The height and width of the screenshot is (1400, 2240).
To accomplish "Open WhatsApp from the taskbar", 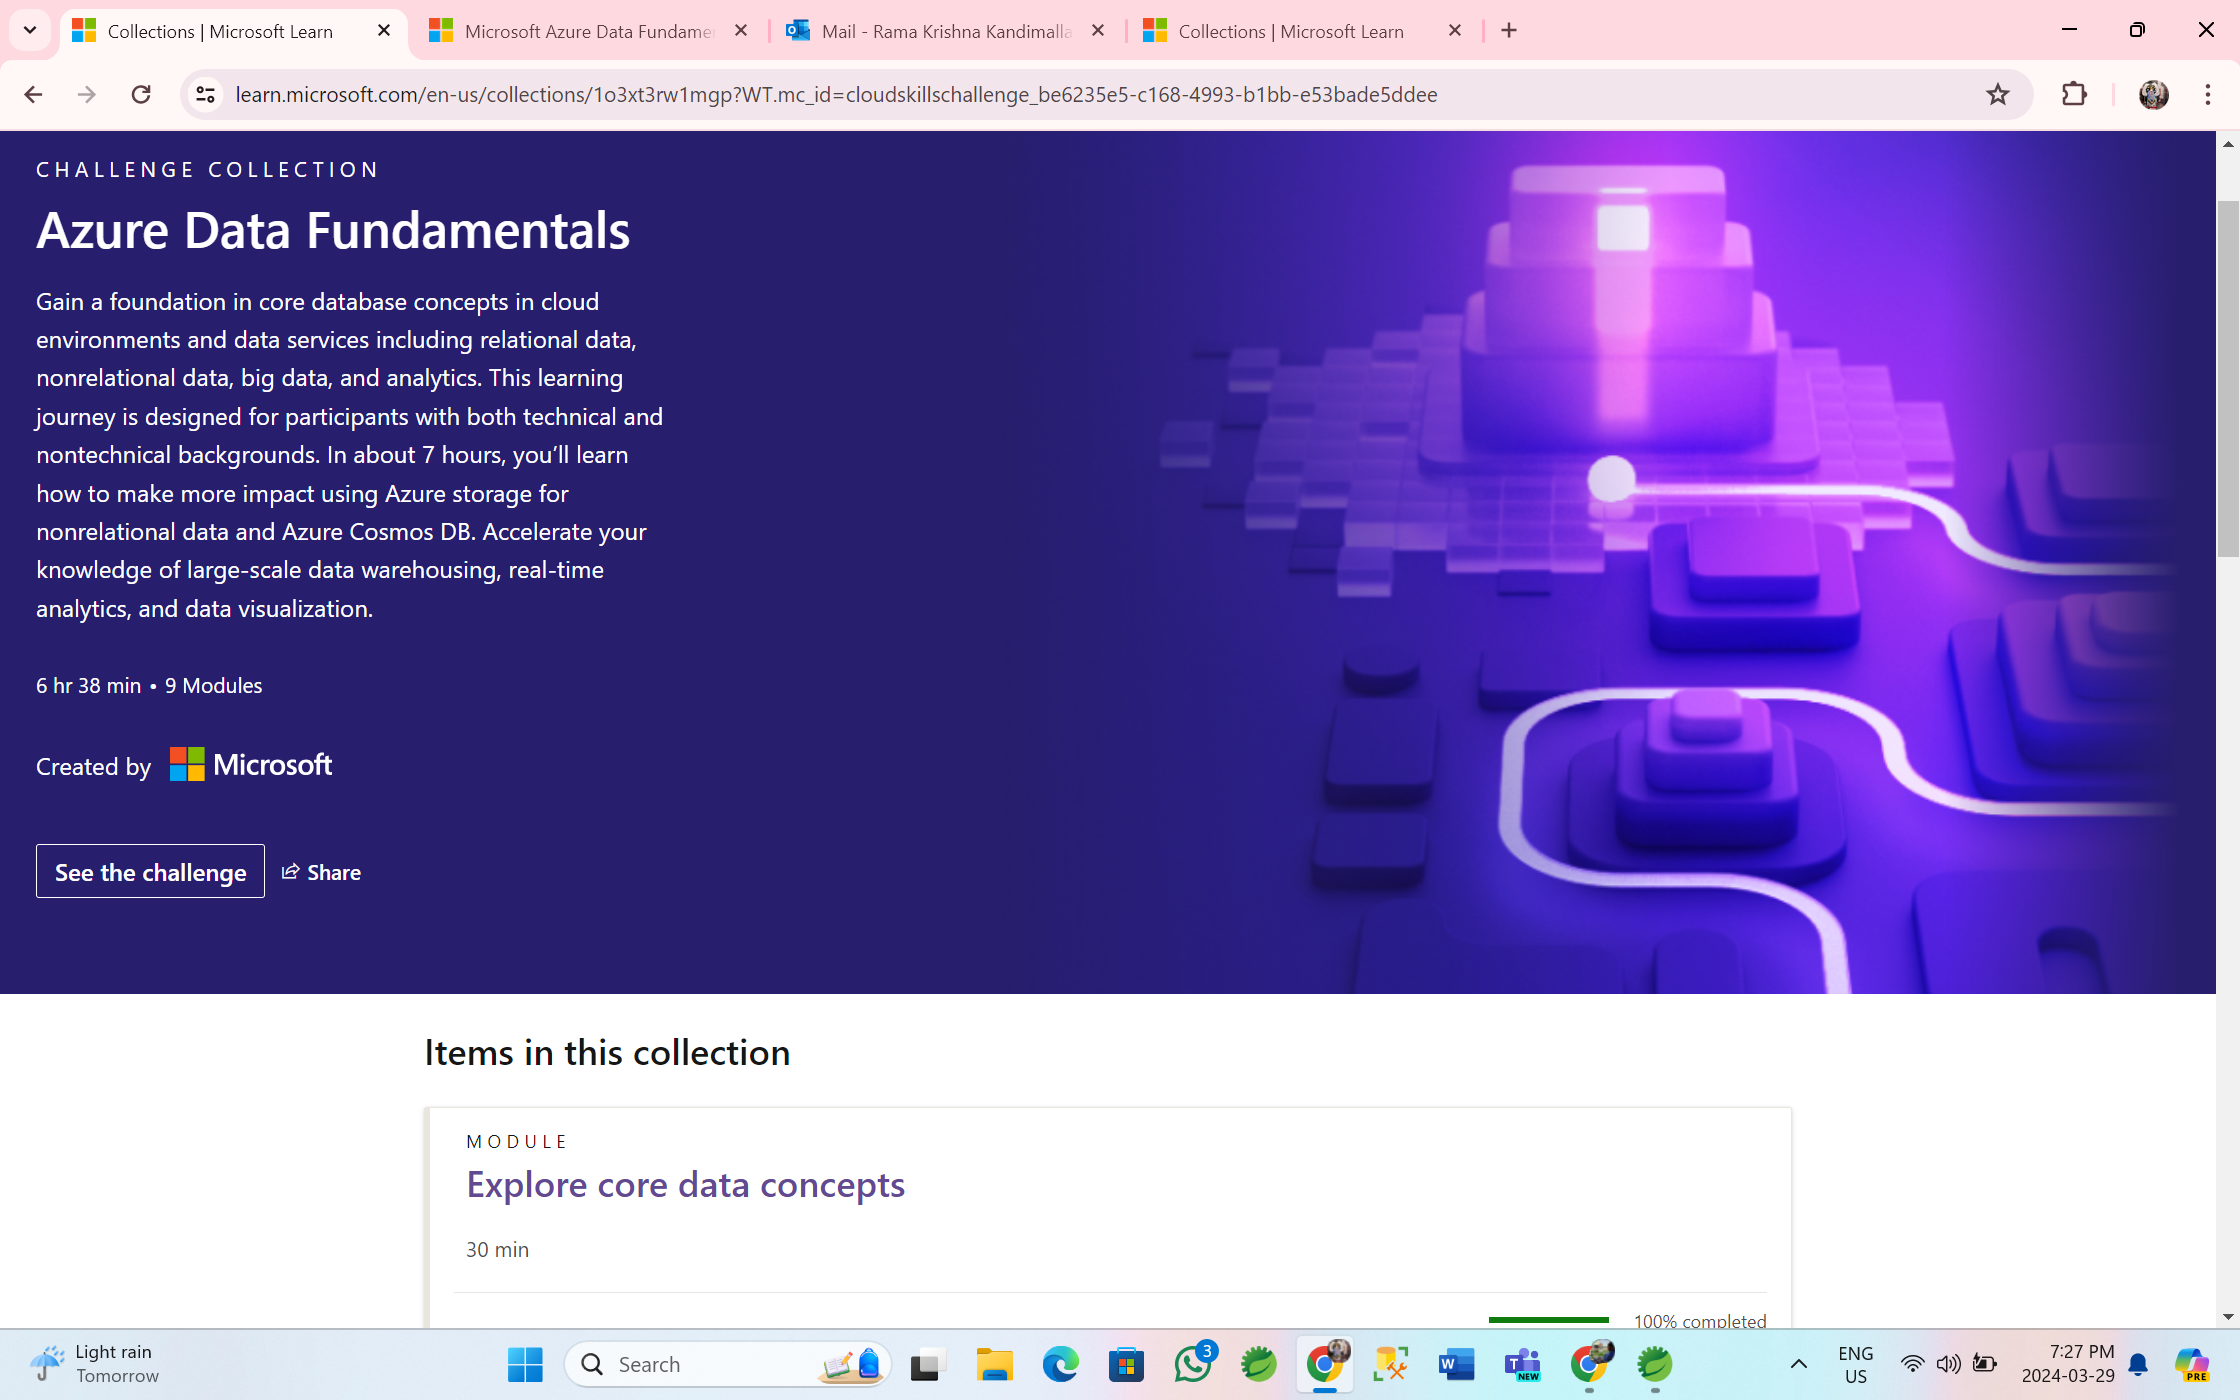I will pyautogui.click(x=1192, y=1363).
